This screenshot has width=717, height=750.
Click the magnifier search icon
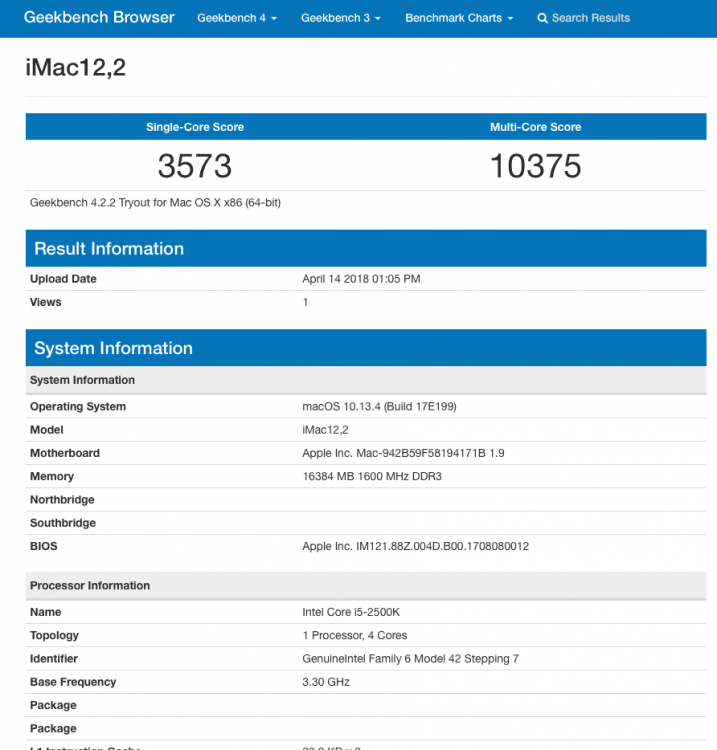tap(542, 18)
